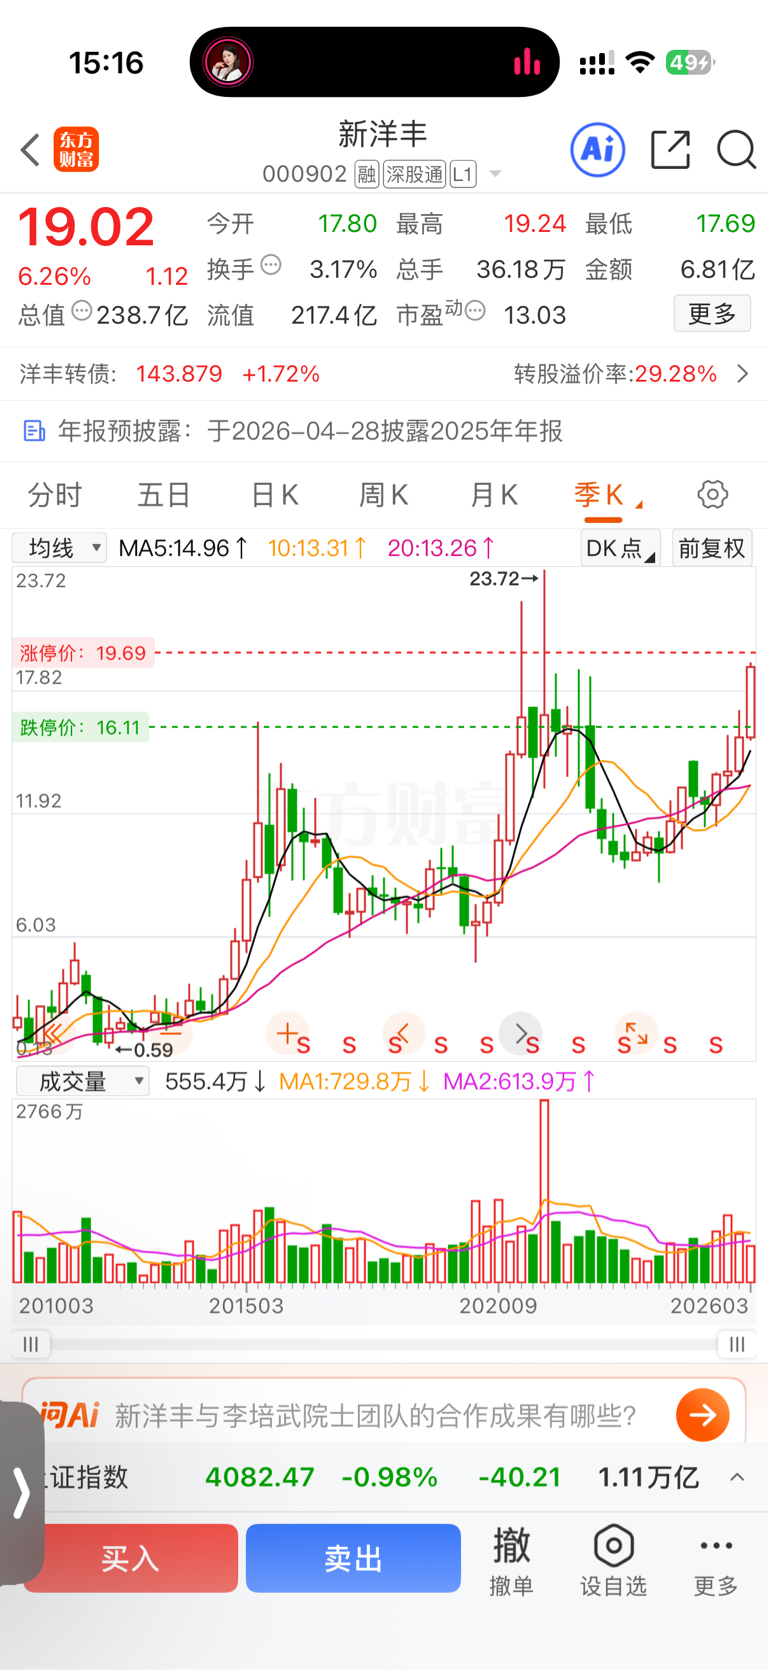Select the 季K tab
Viewport: 768px width, 1670px height.
tap(600, 495)
